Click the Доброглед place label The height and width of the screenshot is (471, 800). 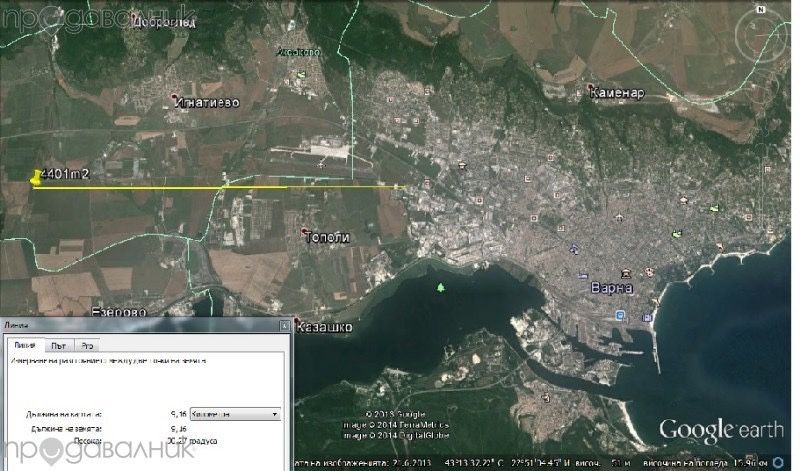[164, 23]
